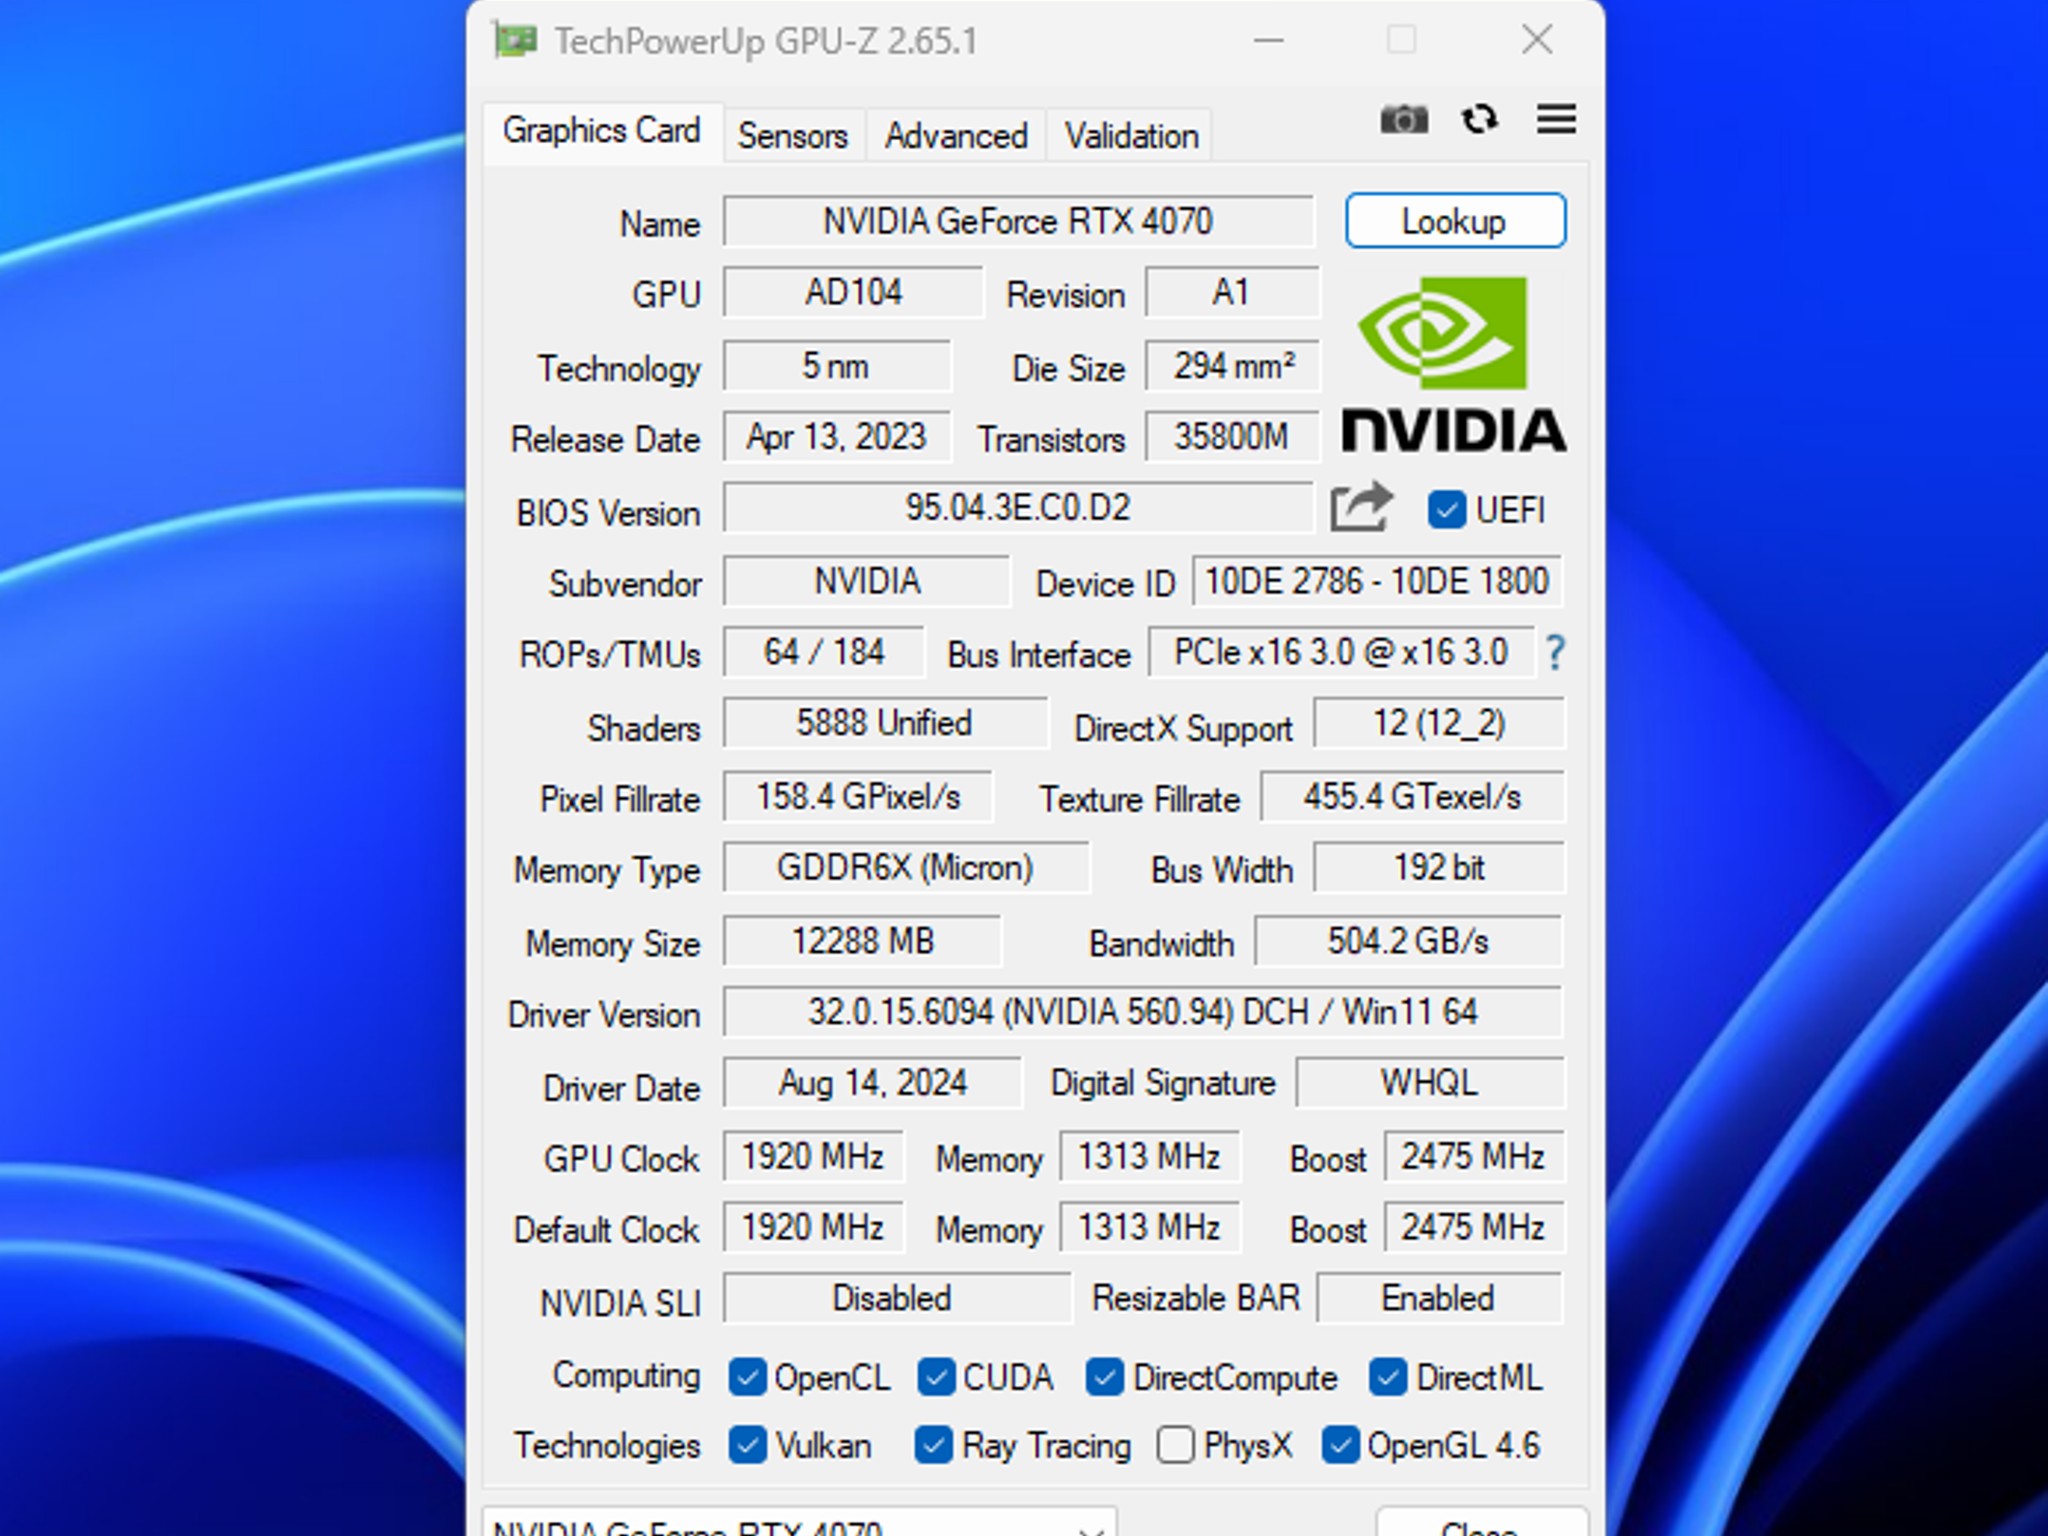Switch to the Sensors tab
The image size is (2048, 1536).
(792, 135)
